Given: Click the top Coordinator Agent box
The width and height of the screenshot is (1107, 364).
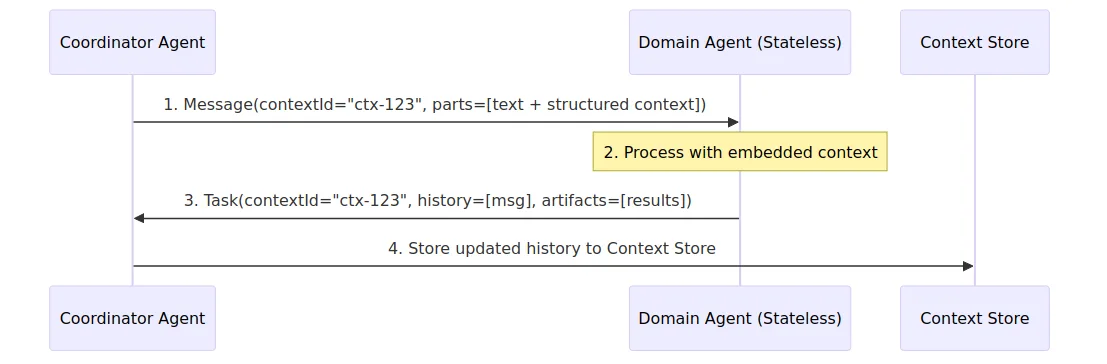Looking at the screenshot, I should click(x=132, y=42).
